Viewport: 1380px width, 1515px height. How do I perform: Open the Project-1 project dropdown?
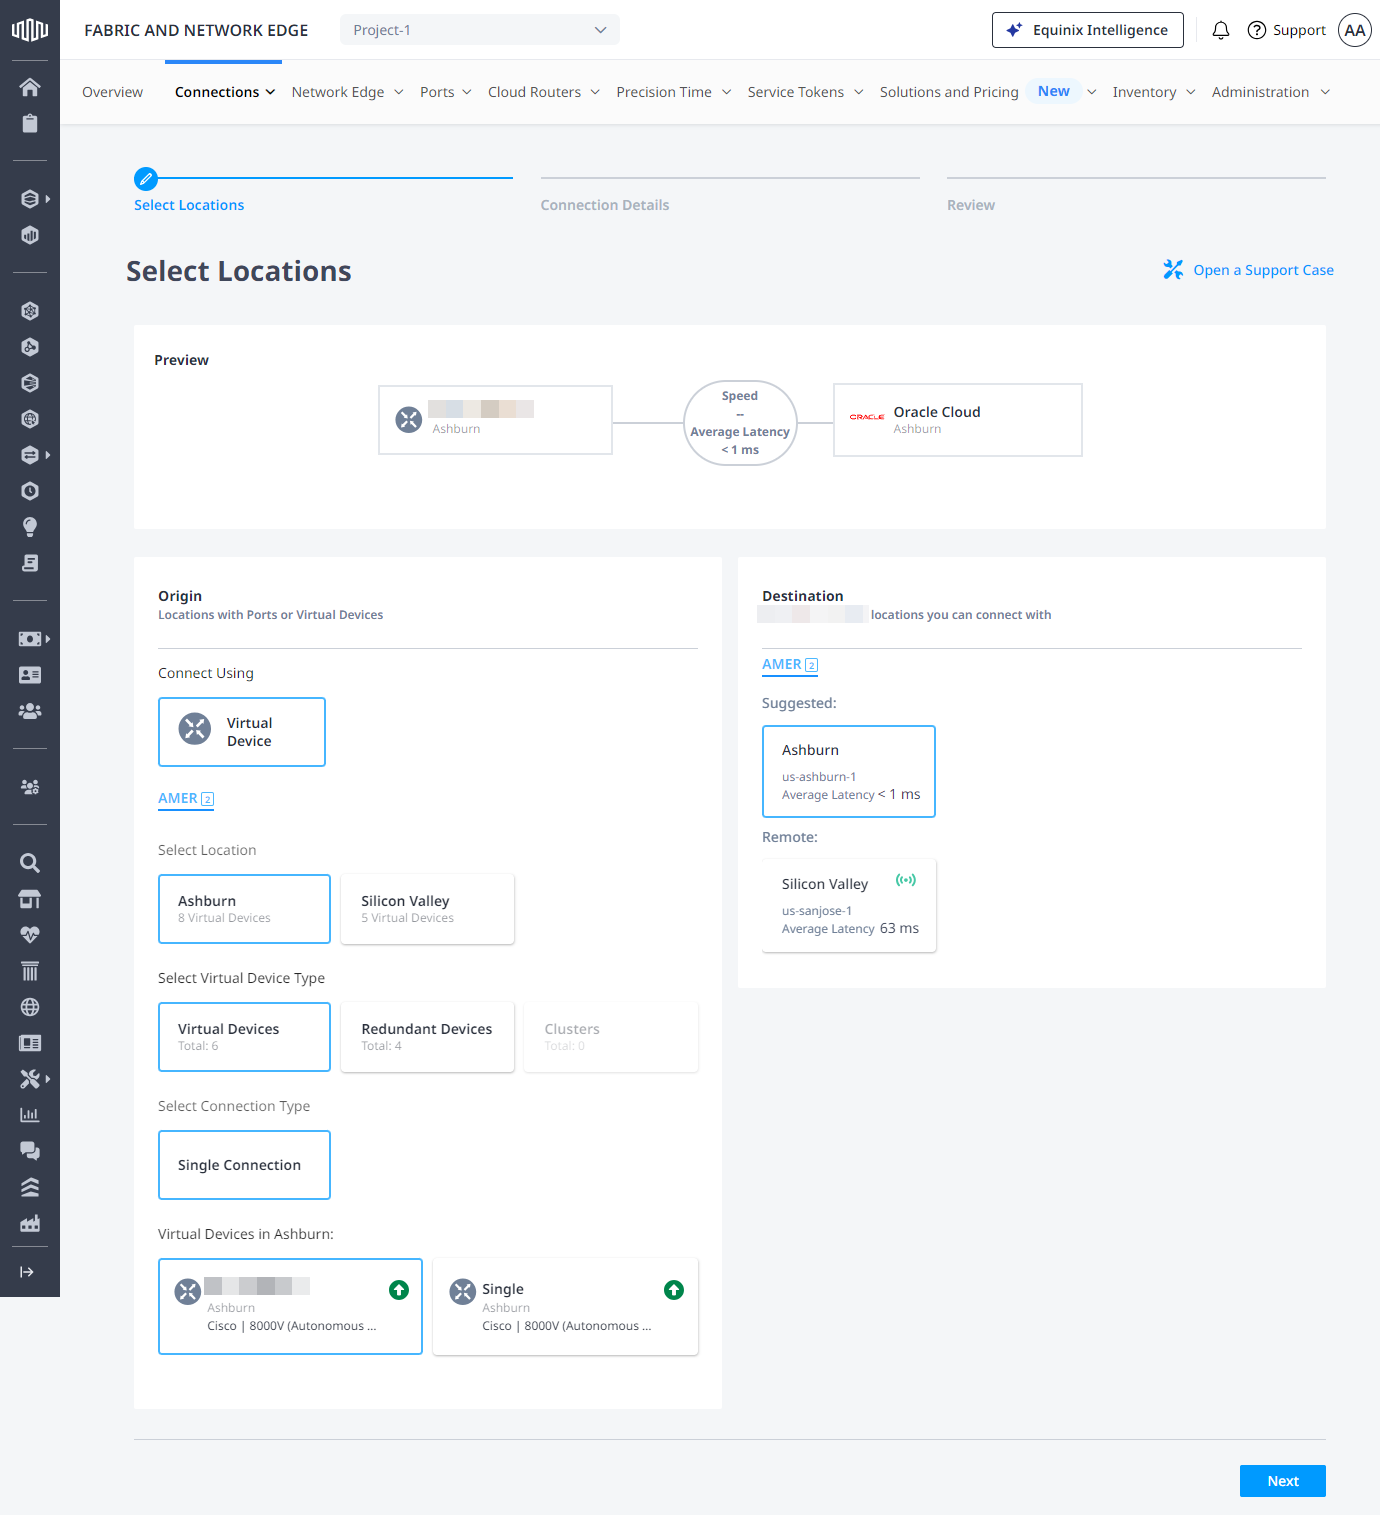(480, 30)
